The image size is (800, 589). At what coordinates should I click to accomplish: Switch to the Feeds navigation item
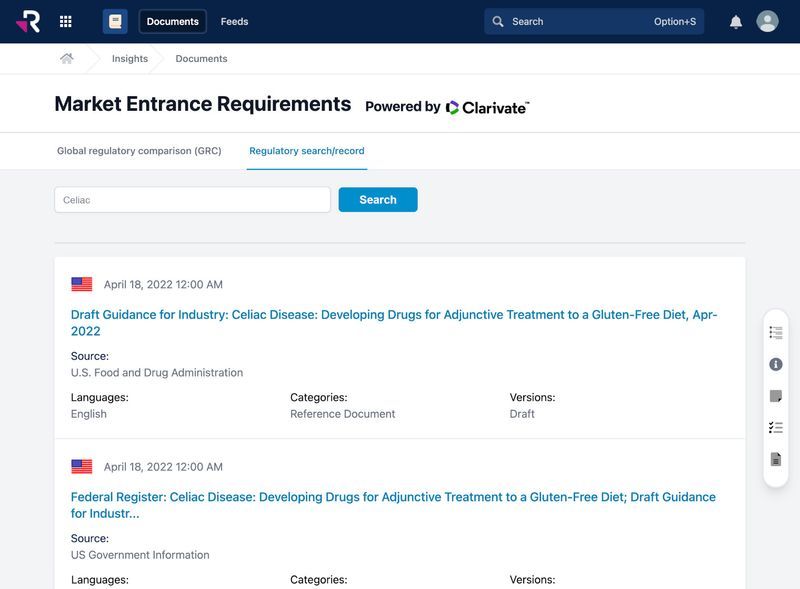point(234,20)
